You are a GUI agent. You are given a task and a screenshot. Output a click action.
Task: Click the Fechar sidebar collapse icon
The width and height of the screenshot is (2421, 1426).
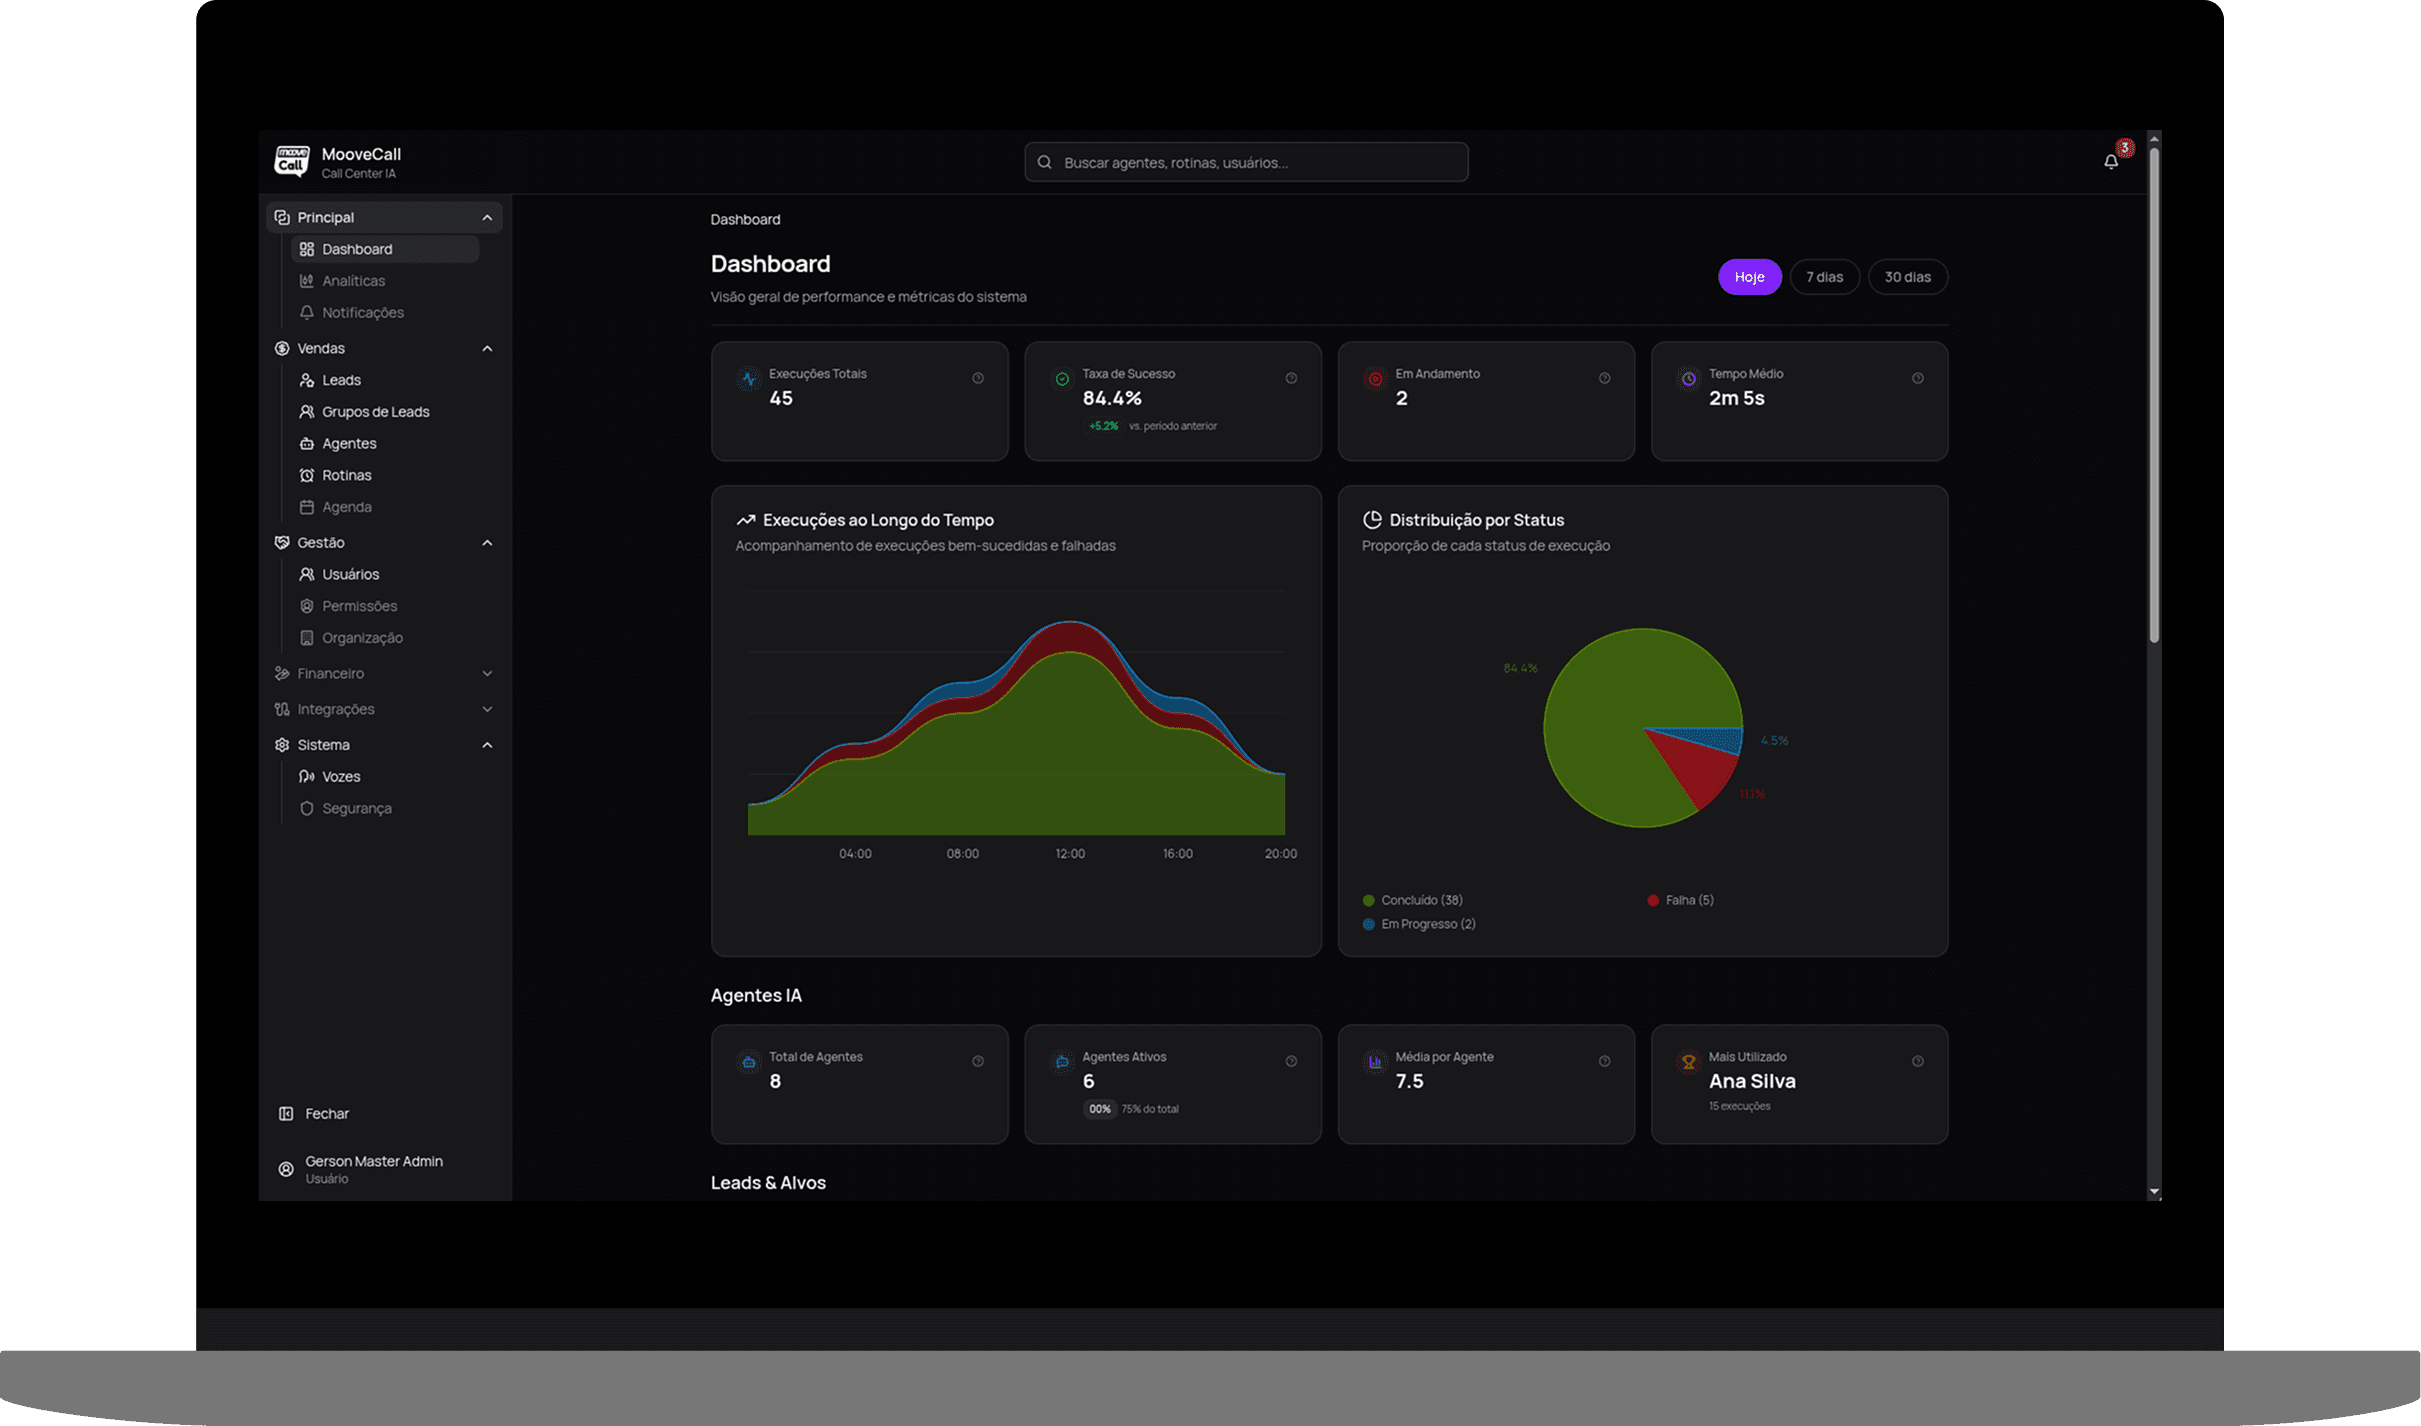(286, 1113)
